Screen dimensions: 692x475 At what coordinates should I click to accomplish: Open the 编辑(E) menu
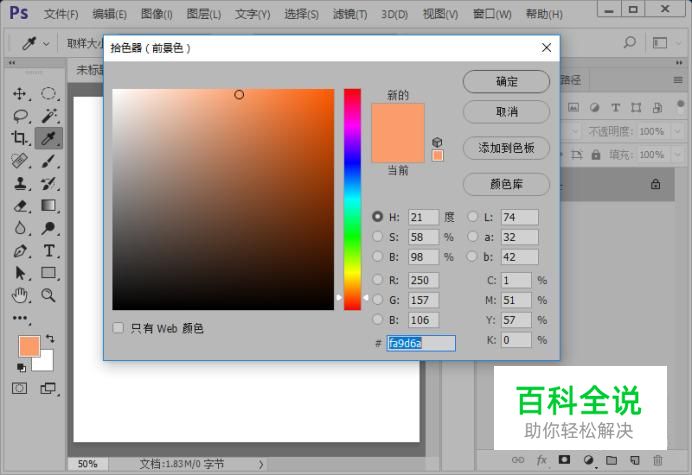109,14
